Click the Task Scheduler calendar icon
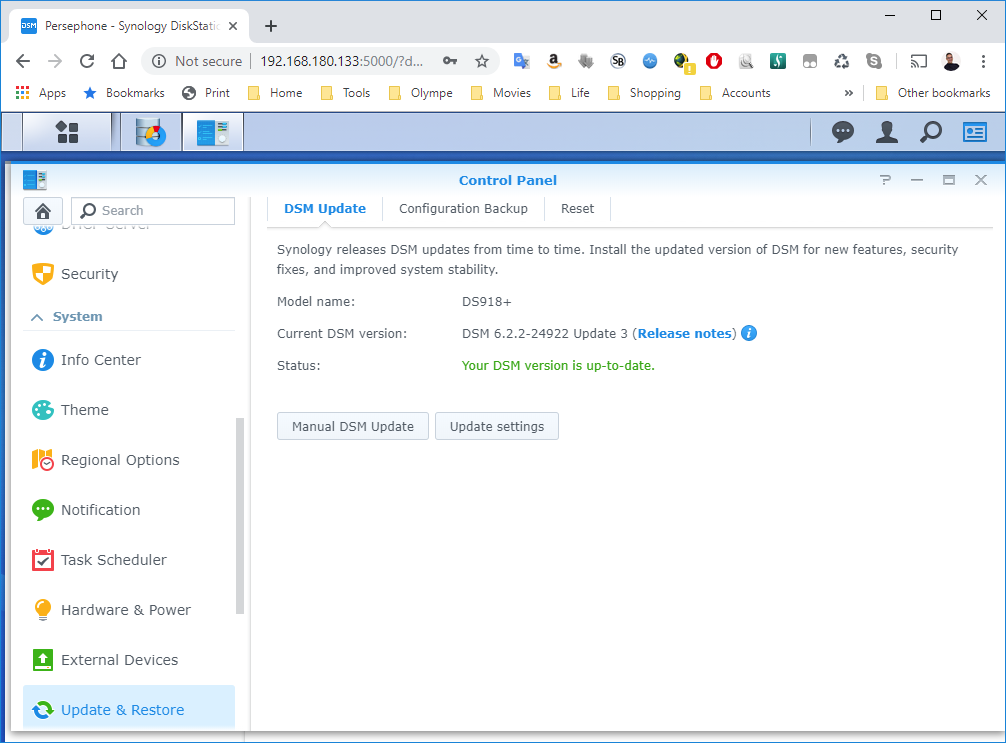Screen dimensions: 1006x743 [x=43, y=560]
